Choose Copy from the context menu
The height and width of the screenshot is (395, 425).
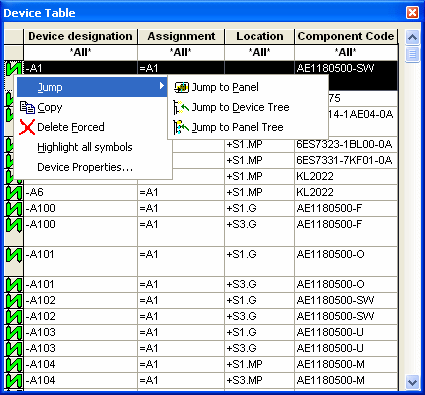click(50, 107)
